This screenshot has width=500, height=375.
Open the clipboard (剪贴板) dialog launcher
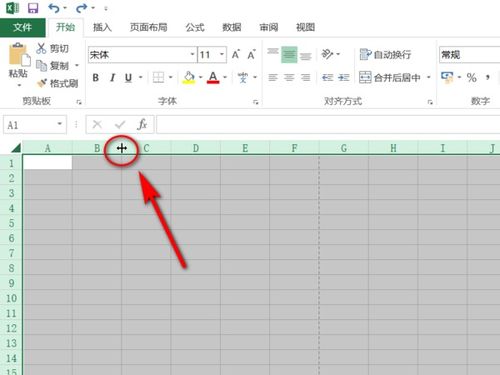pyautogui.click(x=79, y=102)
